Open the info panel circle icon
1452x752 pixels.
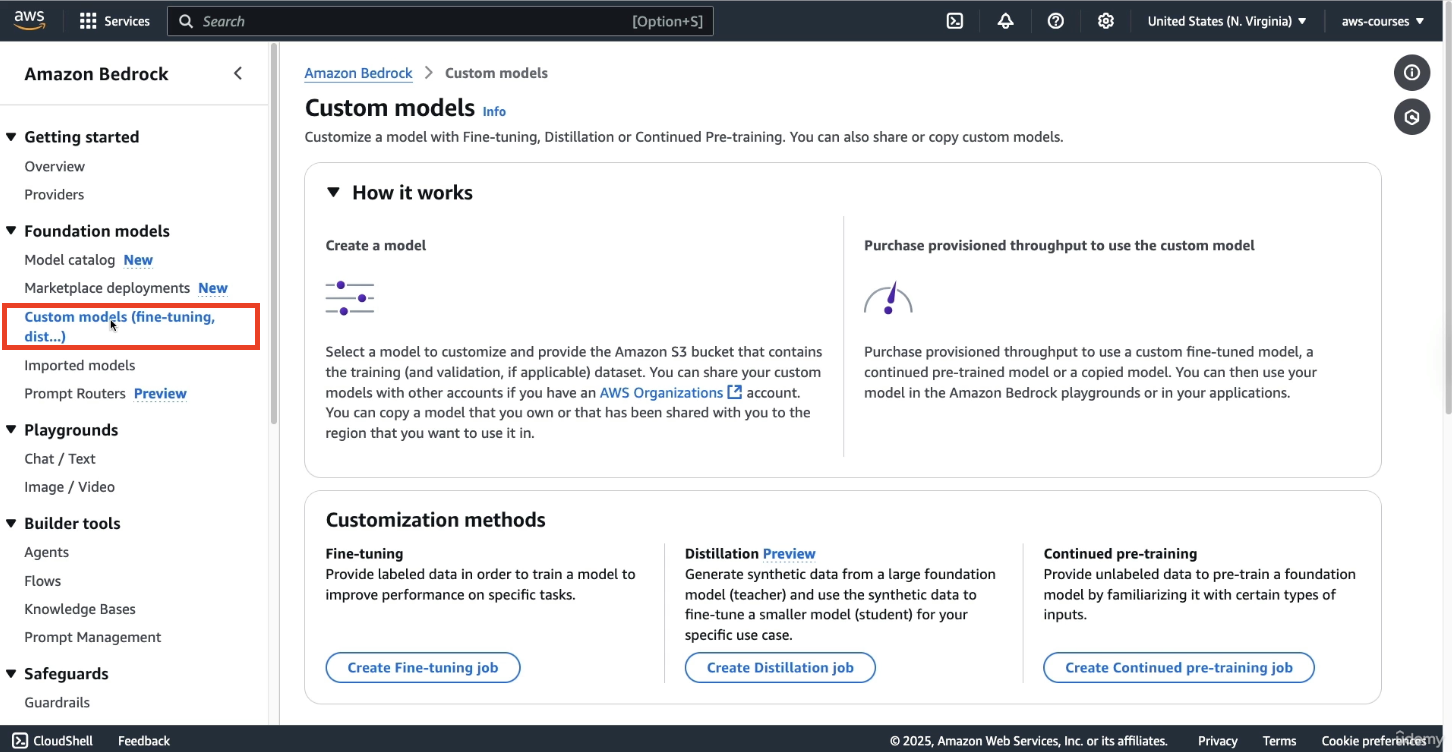1412,72
